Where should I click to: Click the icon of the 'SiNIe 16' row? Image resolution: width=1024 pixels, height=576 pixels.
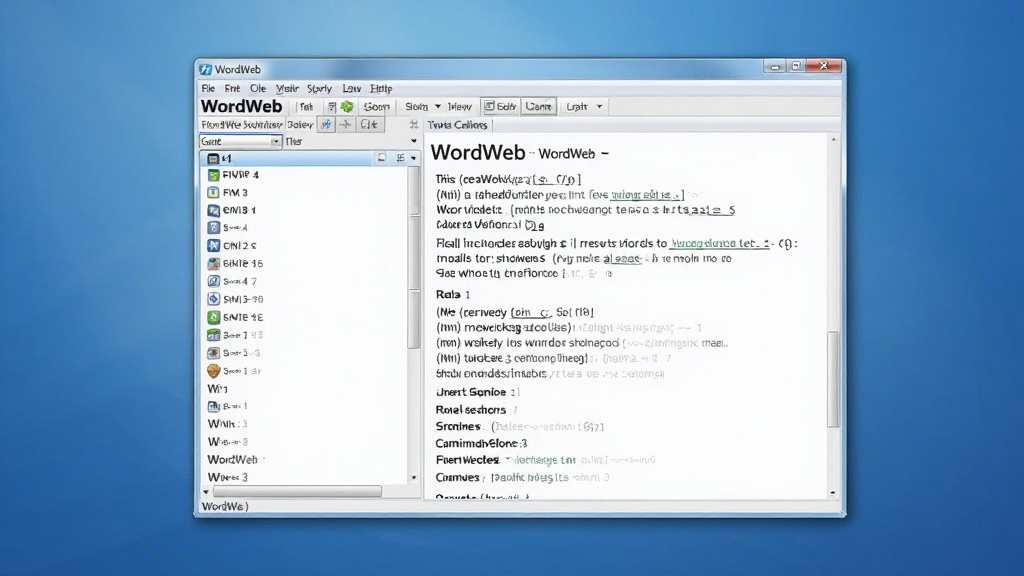point(214,264)
